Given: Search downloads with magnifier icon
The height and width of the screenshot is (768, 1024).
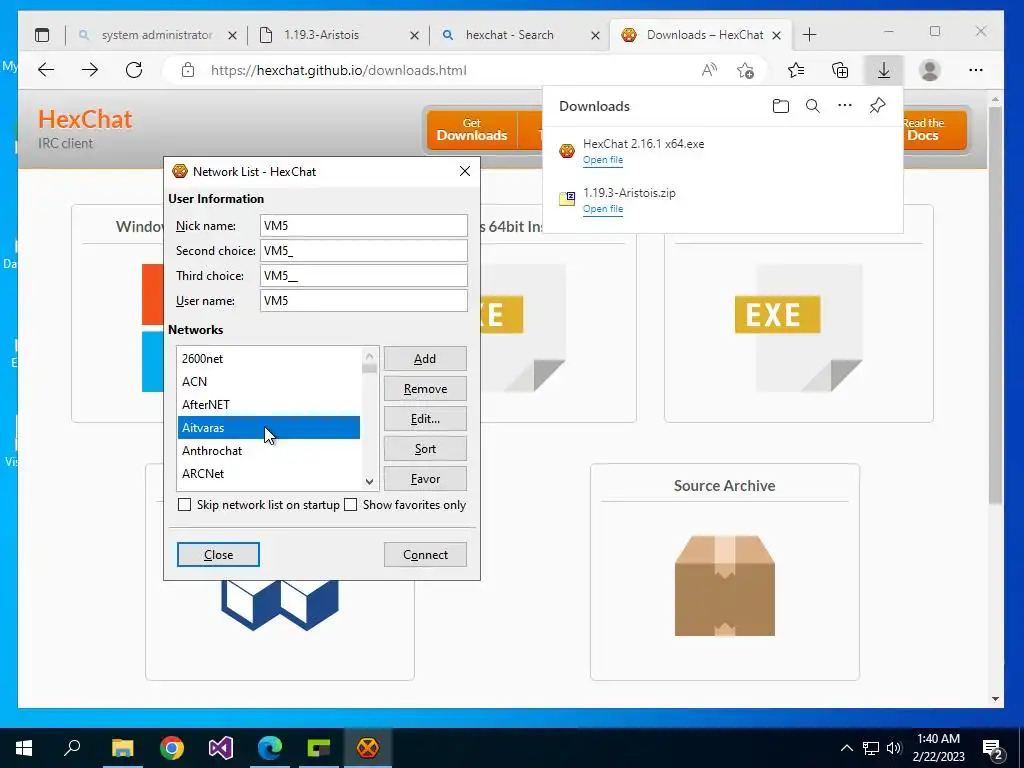Looking at the screenshot, I should (812, 106).
